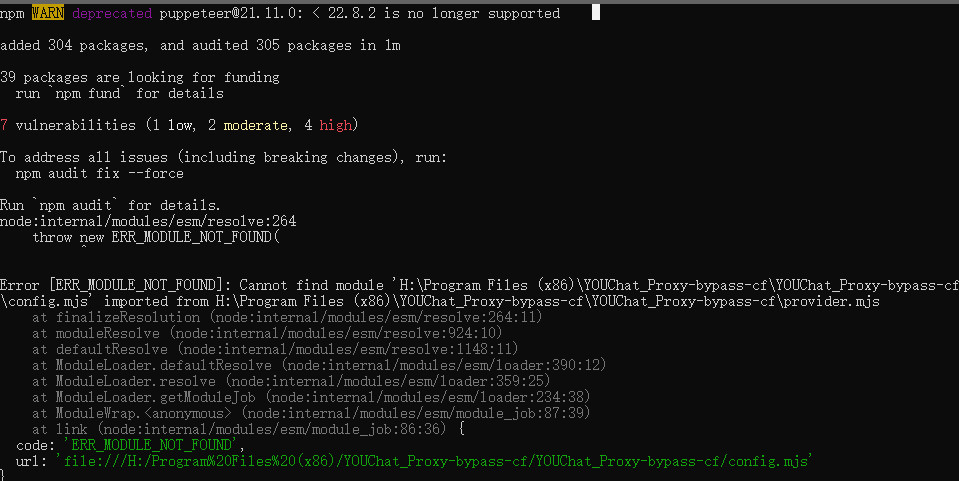Click "Error [ERR_MODULE_NOT_FOUND]" at error line start
959x481 pixels.
pos(116,285)
